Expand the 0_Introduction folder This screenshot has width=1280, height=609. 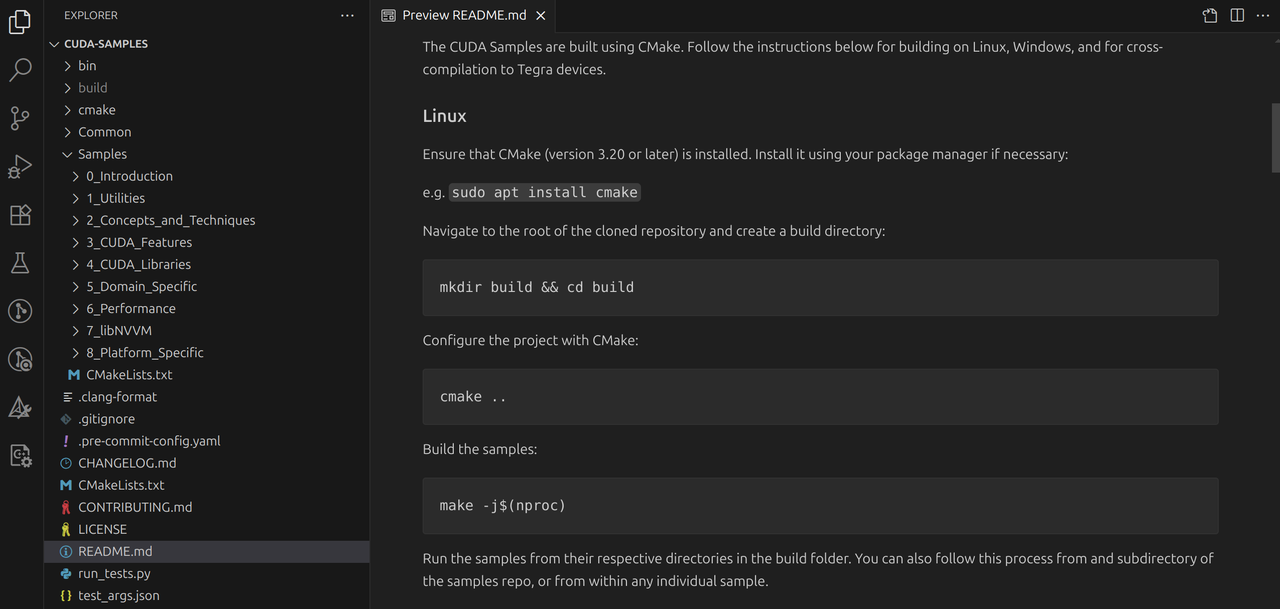129,175
